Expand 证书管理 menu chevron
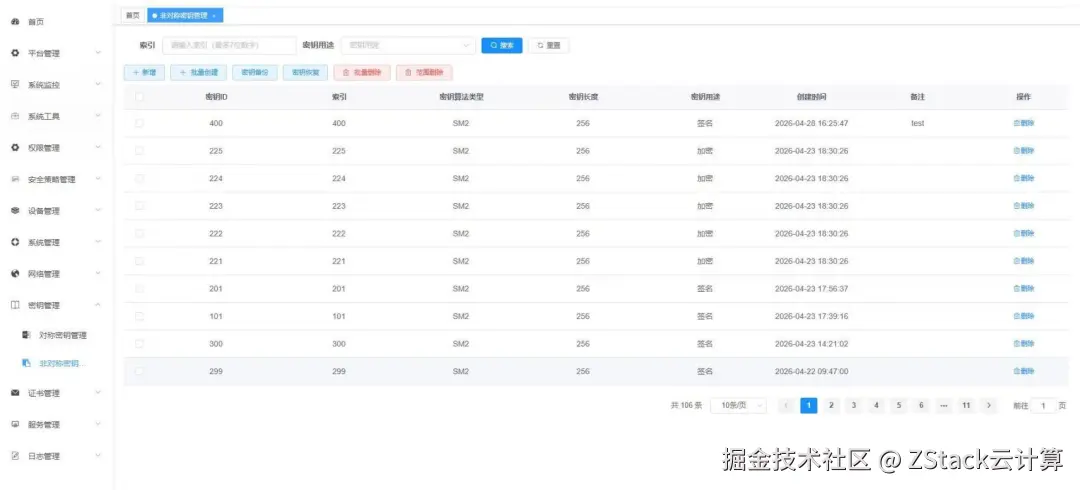 coord(98,393)
